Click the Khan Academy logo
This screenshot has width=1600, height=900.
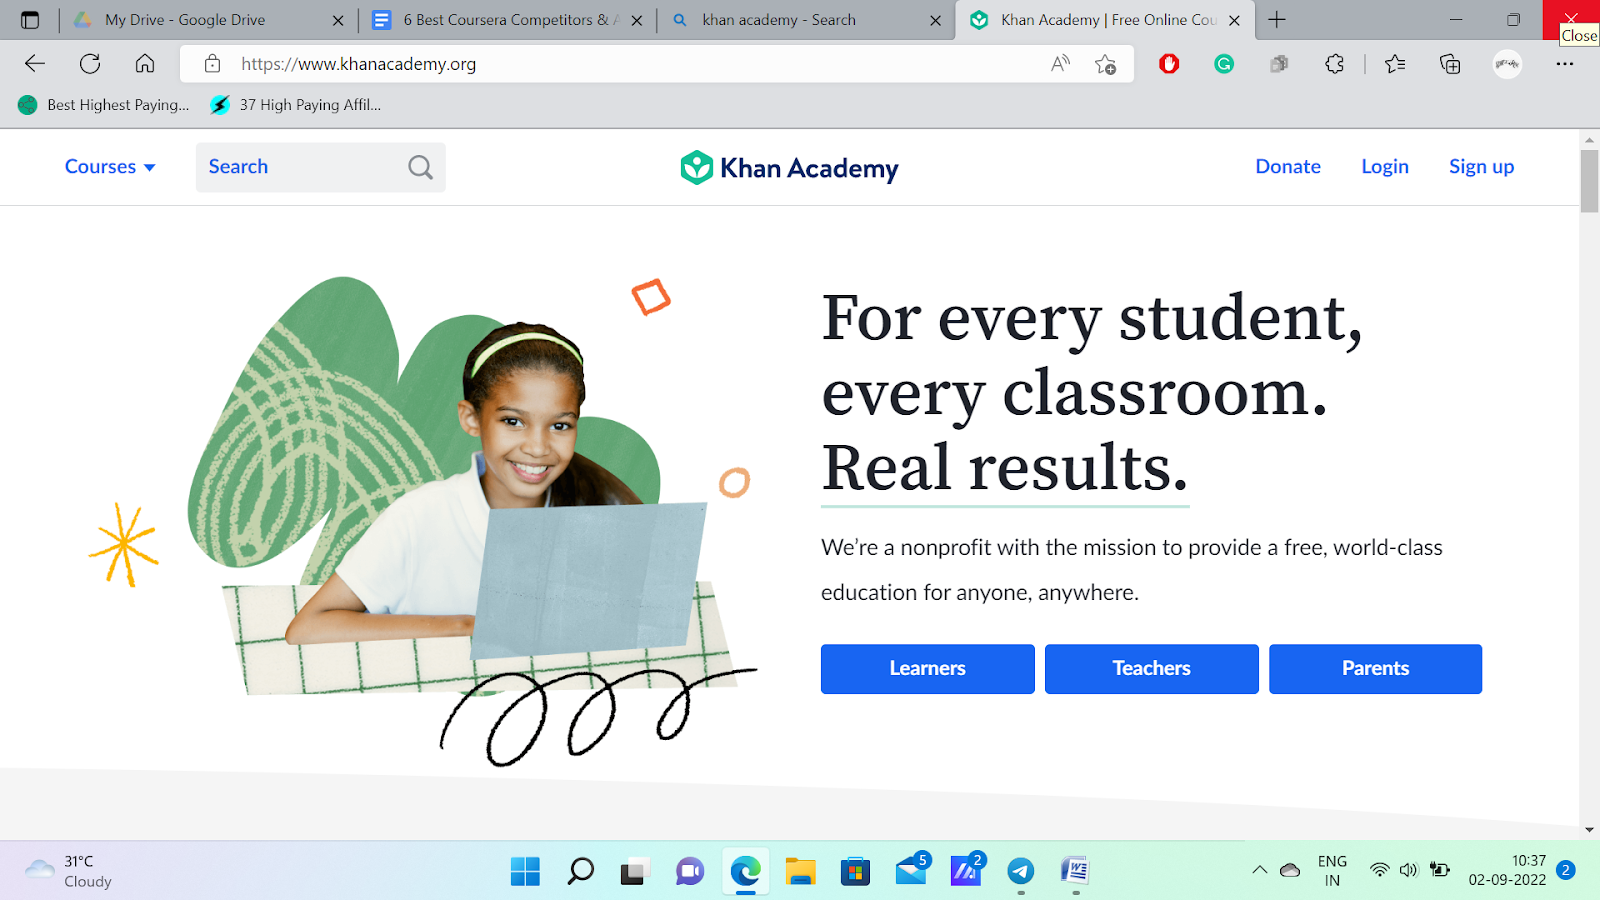click(x=789, y=168)
